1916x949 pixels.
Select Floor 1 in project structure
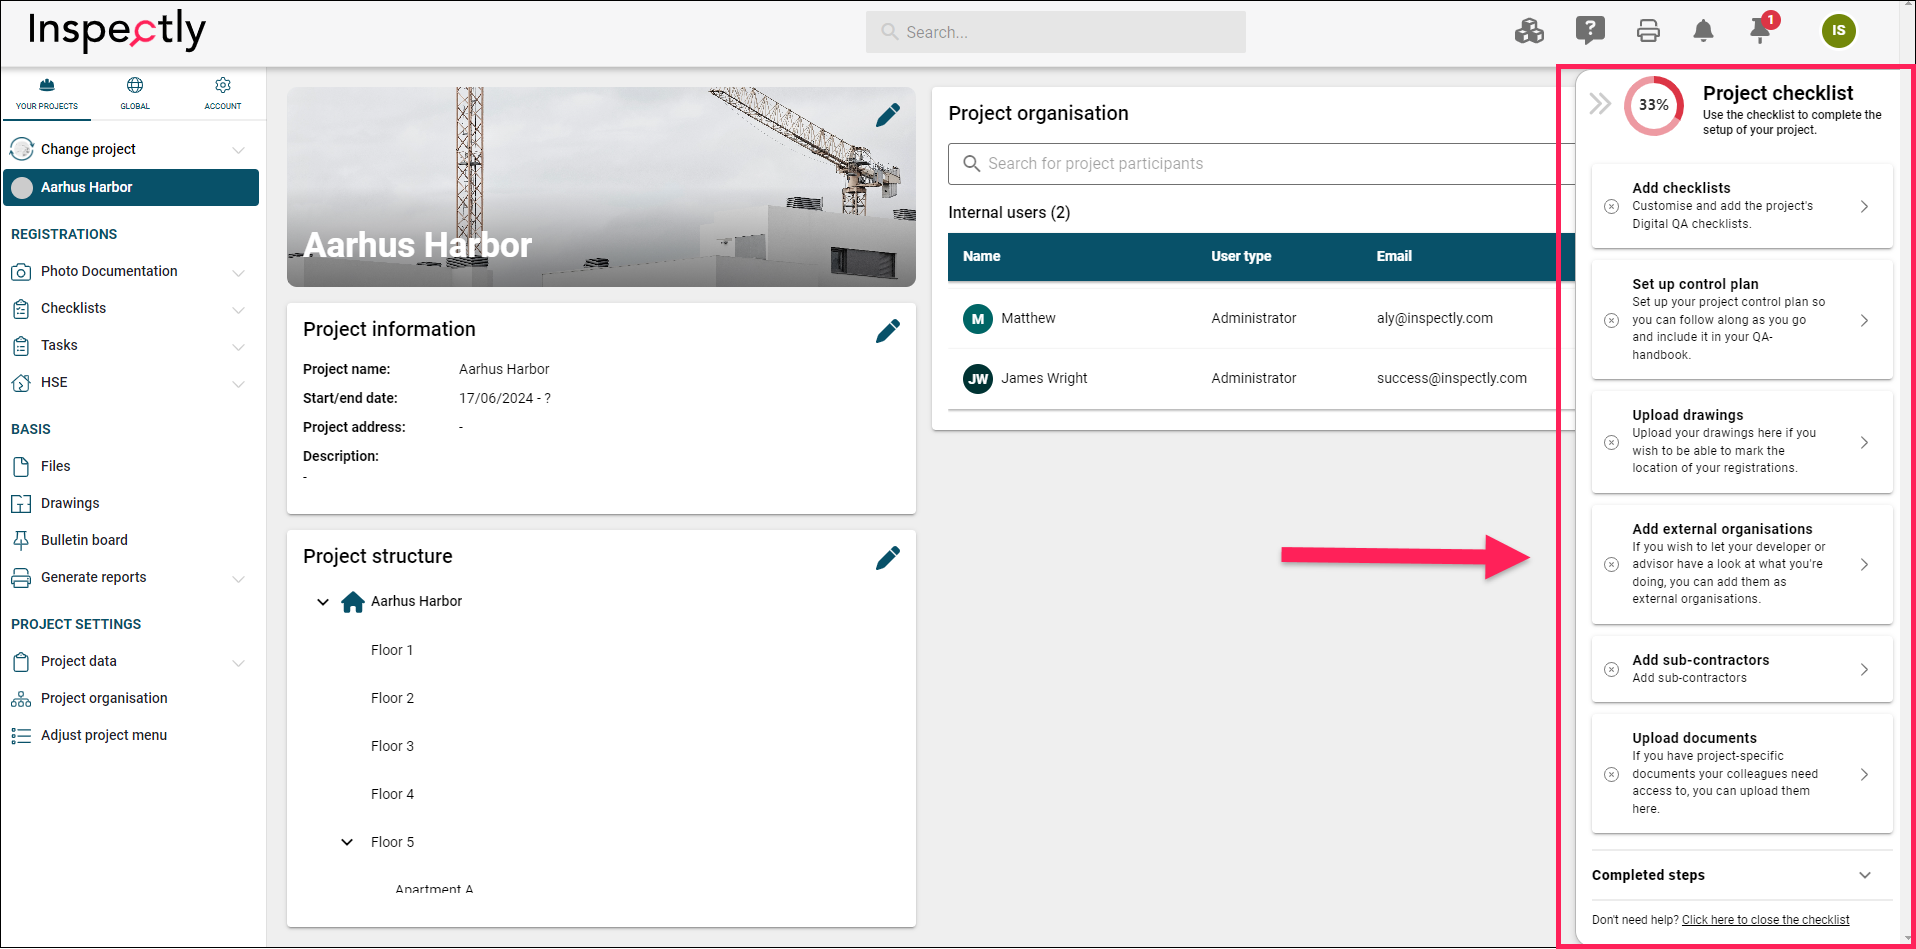(392, 650)
